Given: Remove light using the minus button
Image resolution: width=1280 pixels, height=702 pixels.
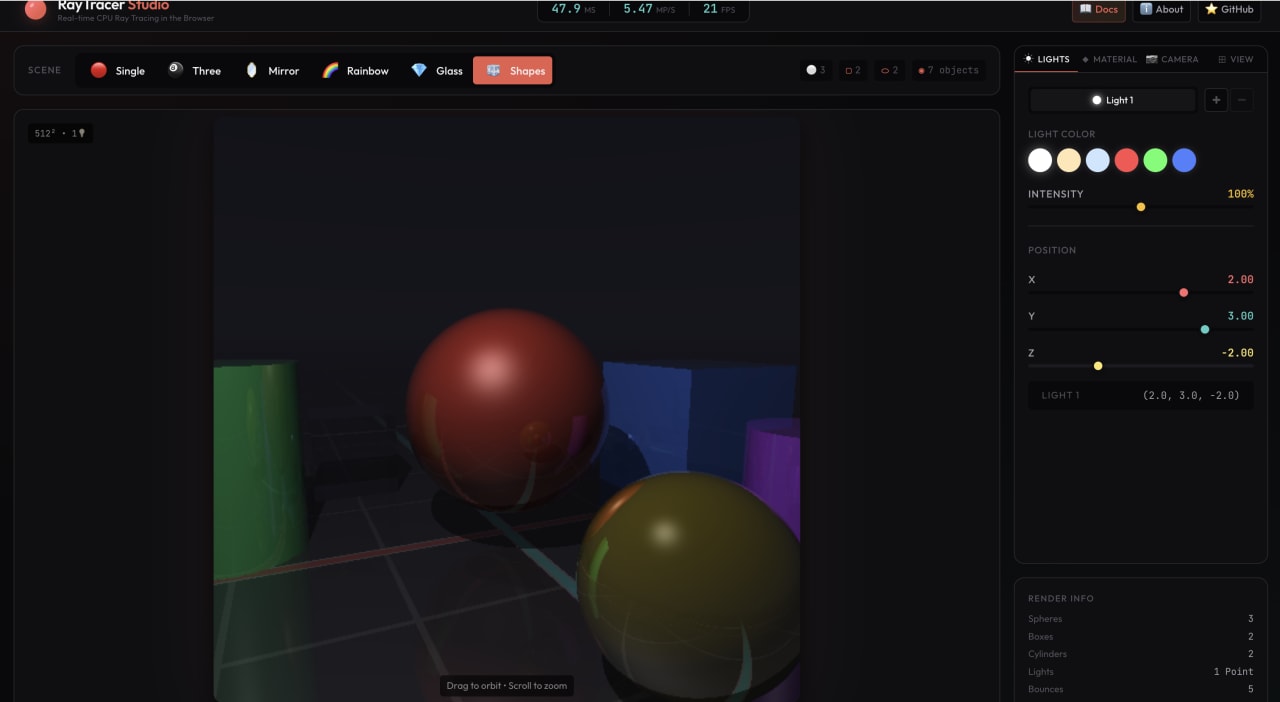Looking at the screenshot, I should point(1242,100).
